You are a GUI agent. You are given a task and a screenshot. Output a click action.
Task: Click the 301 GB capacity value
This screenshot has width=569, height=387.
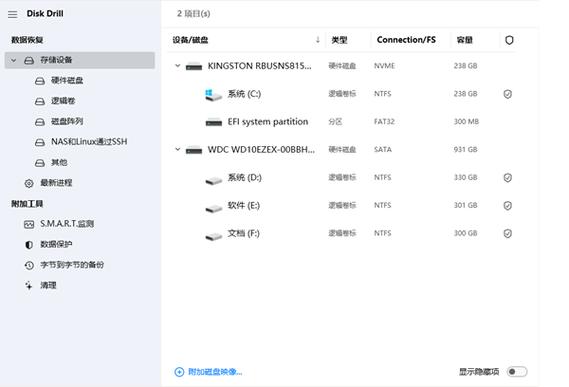tap(466, 205)
